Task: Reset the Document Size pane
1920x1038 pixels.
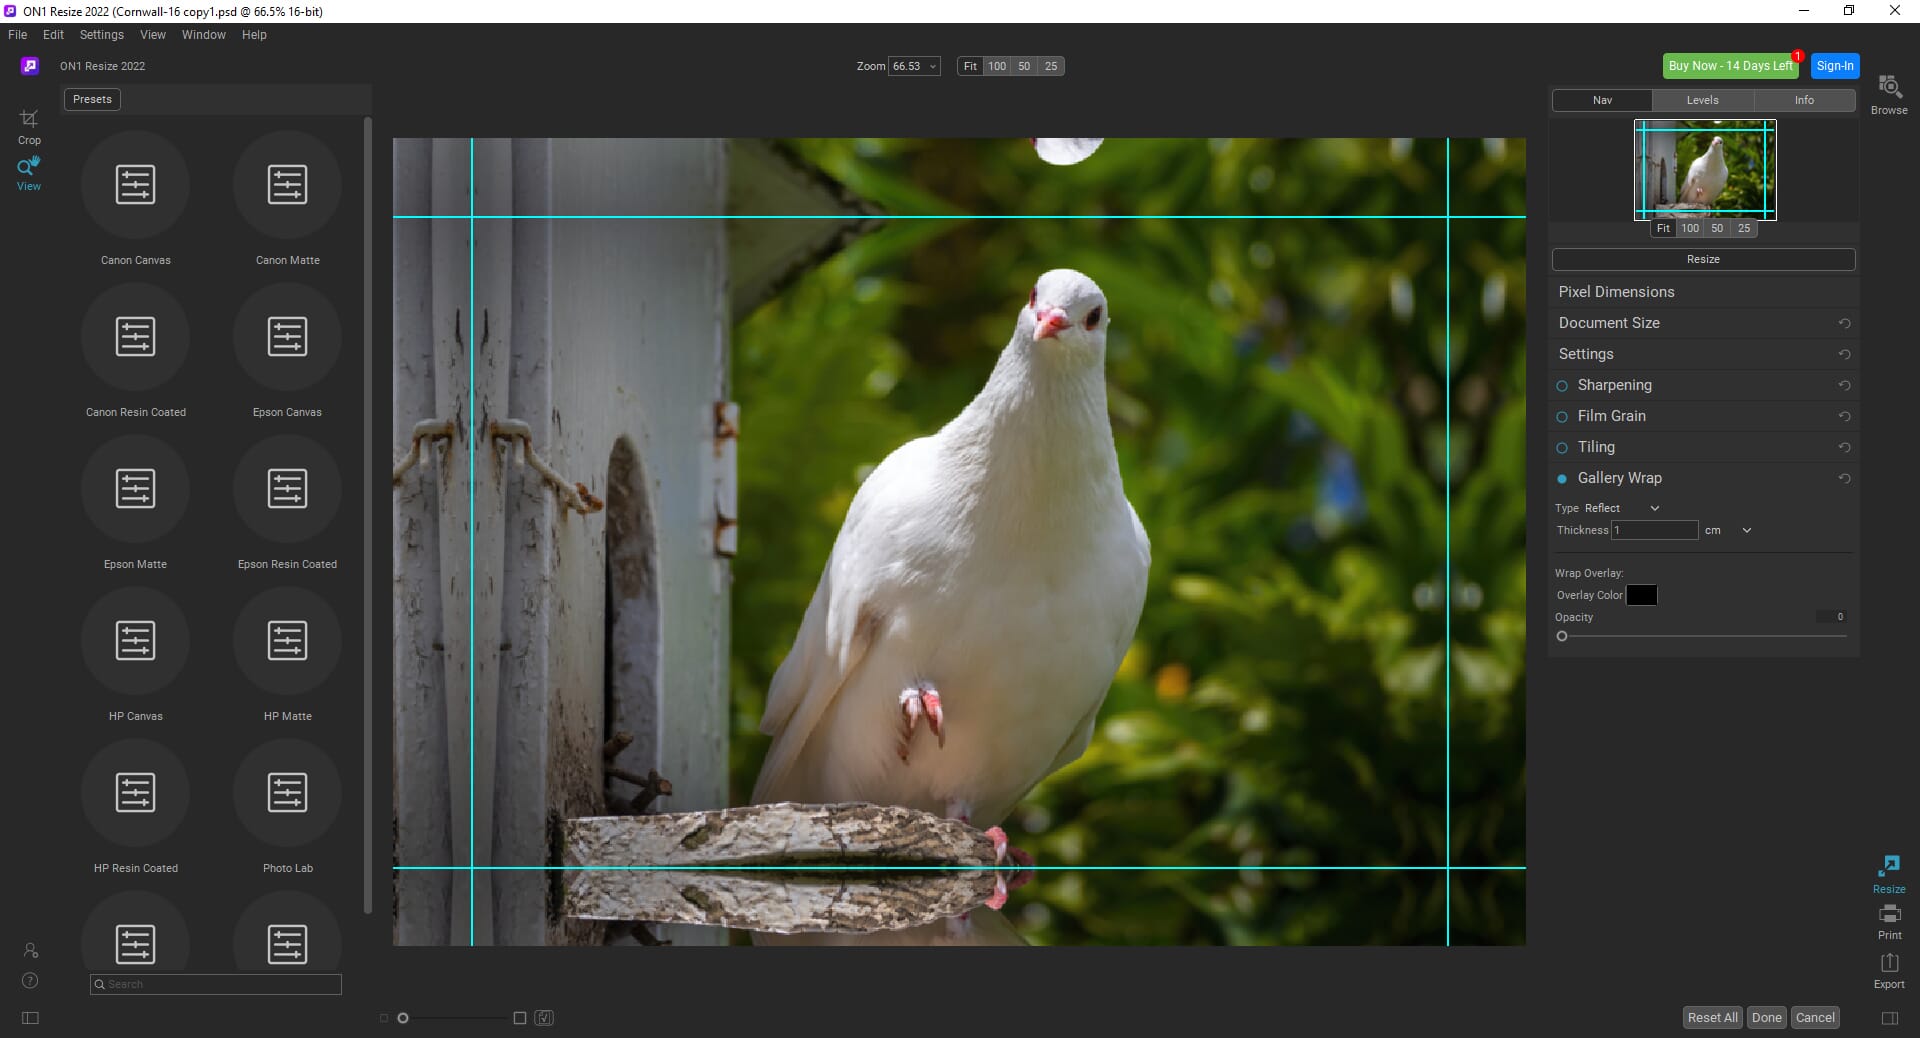Action: [x=1844, y=323]
